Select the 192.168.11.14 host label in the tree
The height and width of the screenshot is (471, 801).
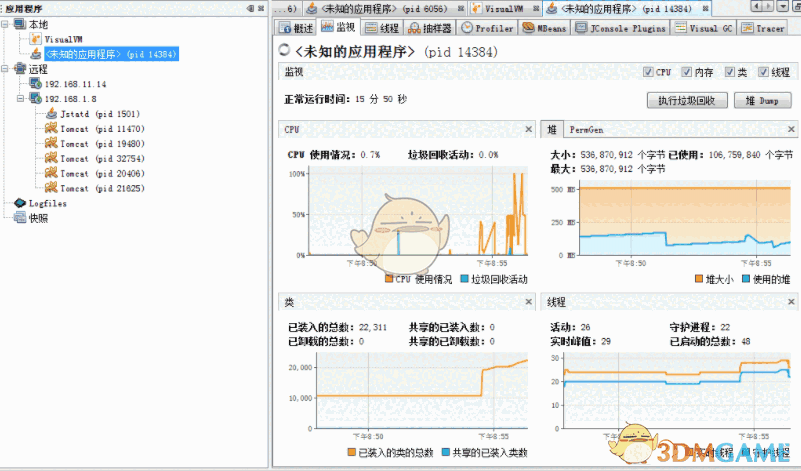tap(76, 84)
